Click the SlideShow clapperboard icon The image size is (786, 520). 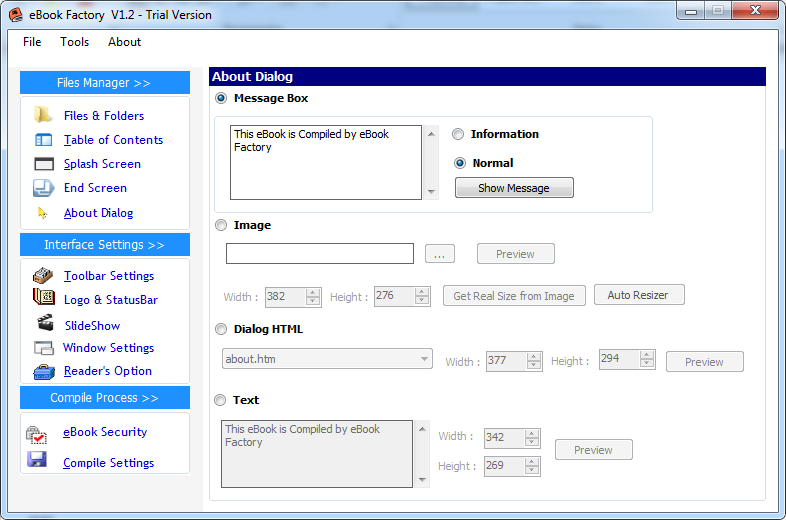[45, 322]
